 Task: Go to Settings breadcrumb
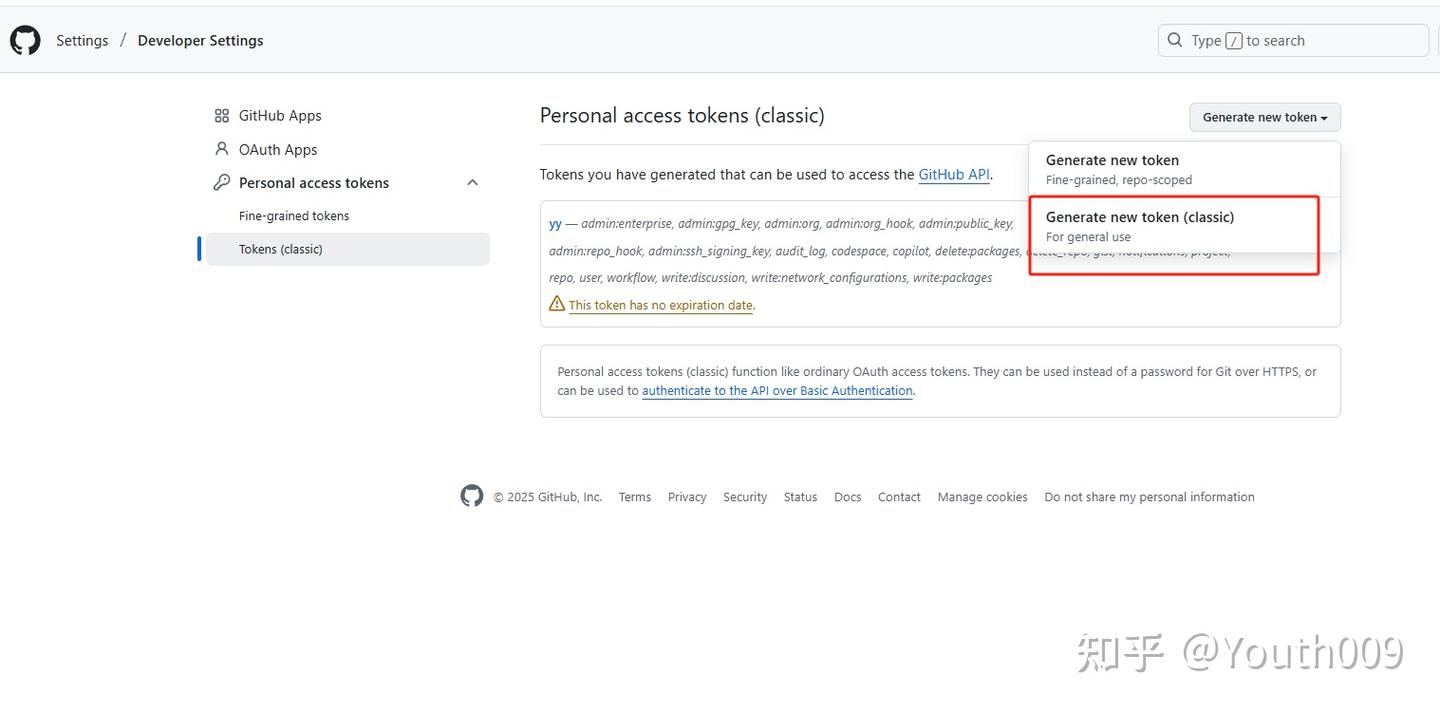[82, 41]
